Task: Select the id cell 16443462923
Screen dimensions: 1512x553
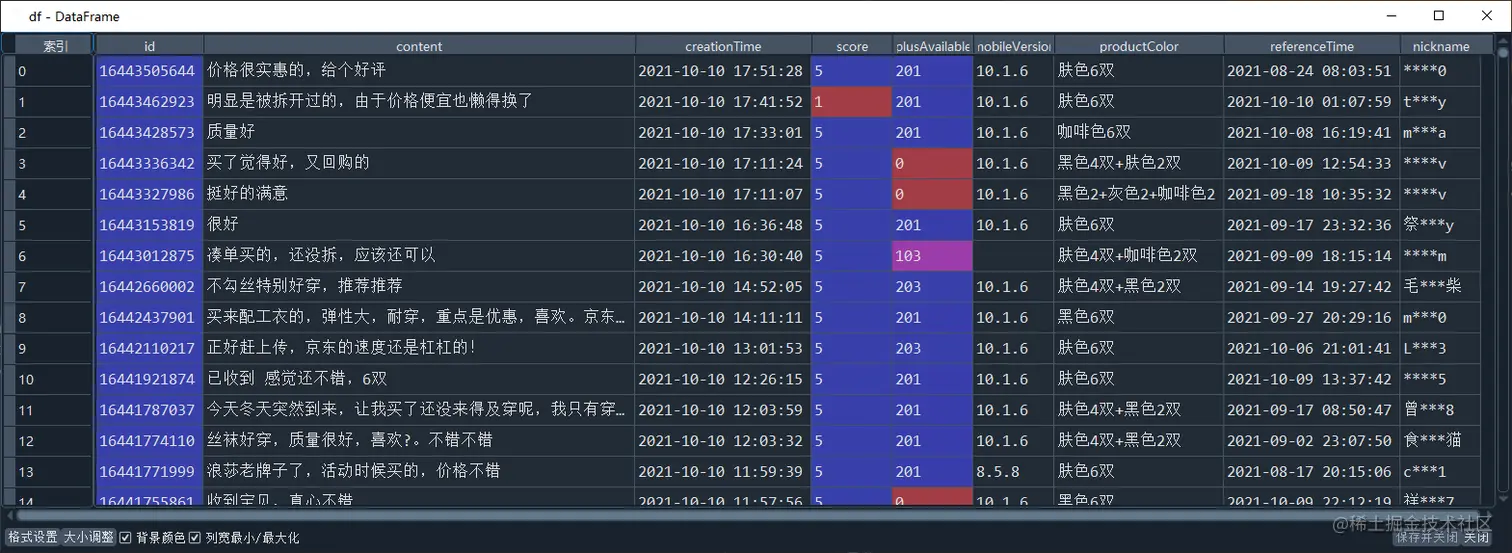Action: [150, 102]
